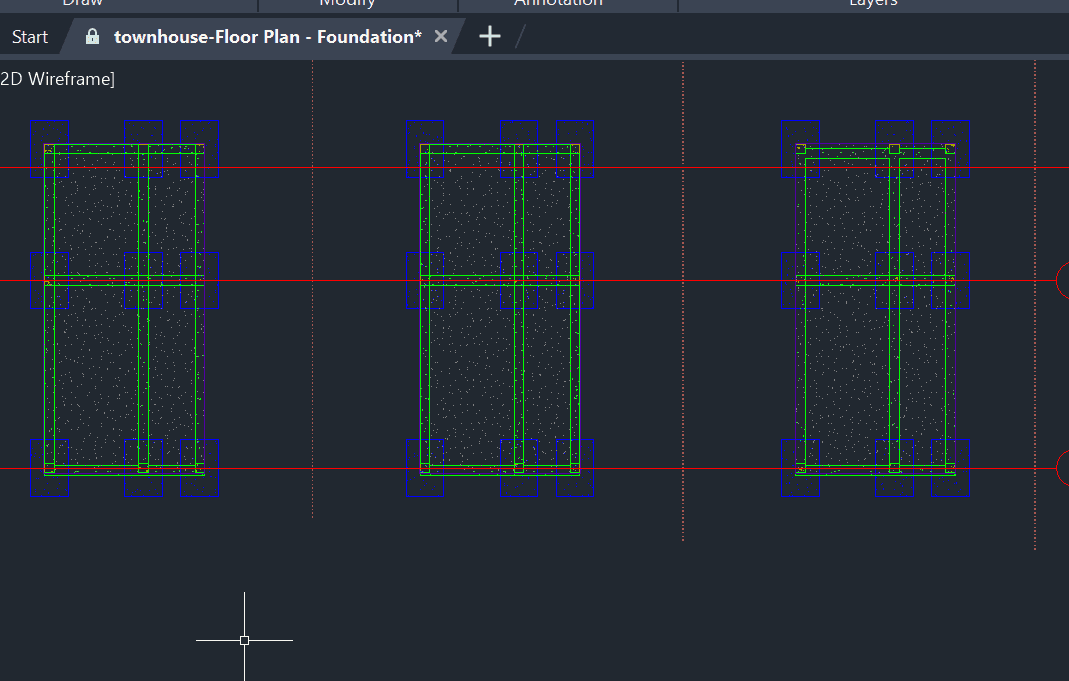Image resolution: width=1069 pixels, height=681 pixels.
Task: Open the 2D Wireframe visual style control
Action: (x=58, y=79)
